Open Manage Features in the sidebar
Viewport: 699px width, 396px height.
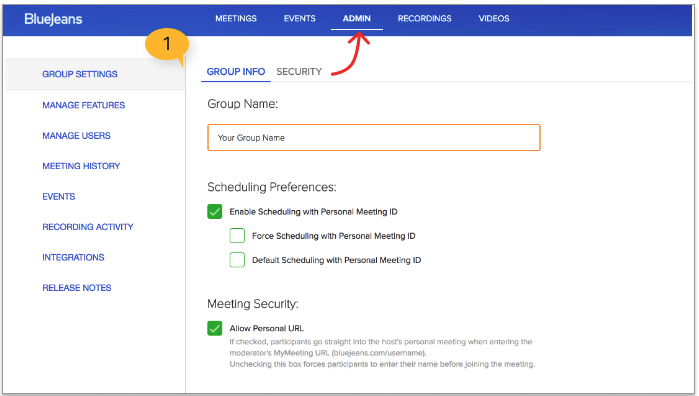[84, 105]
